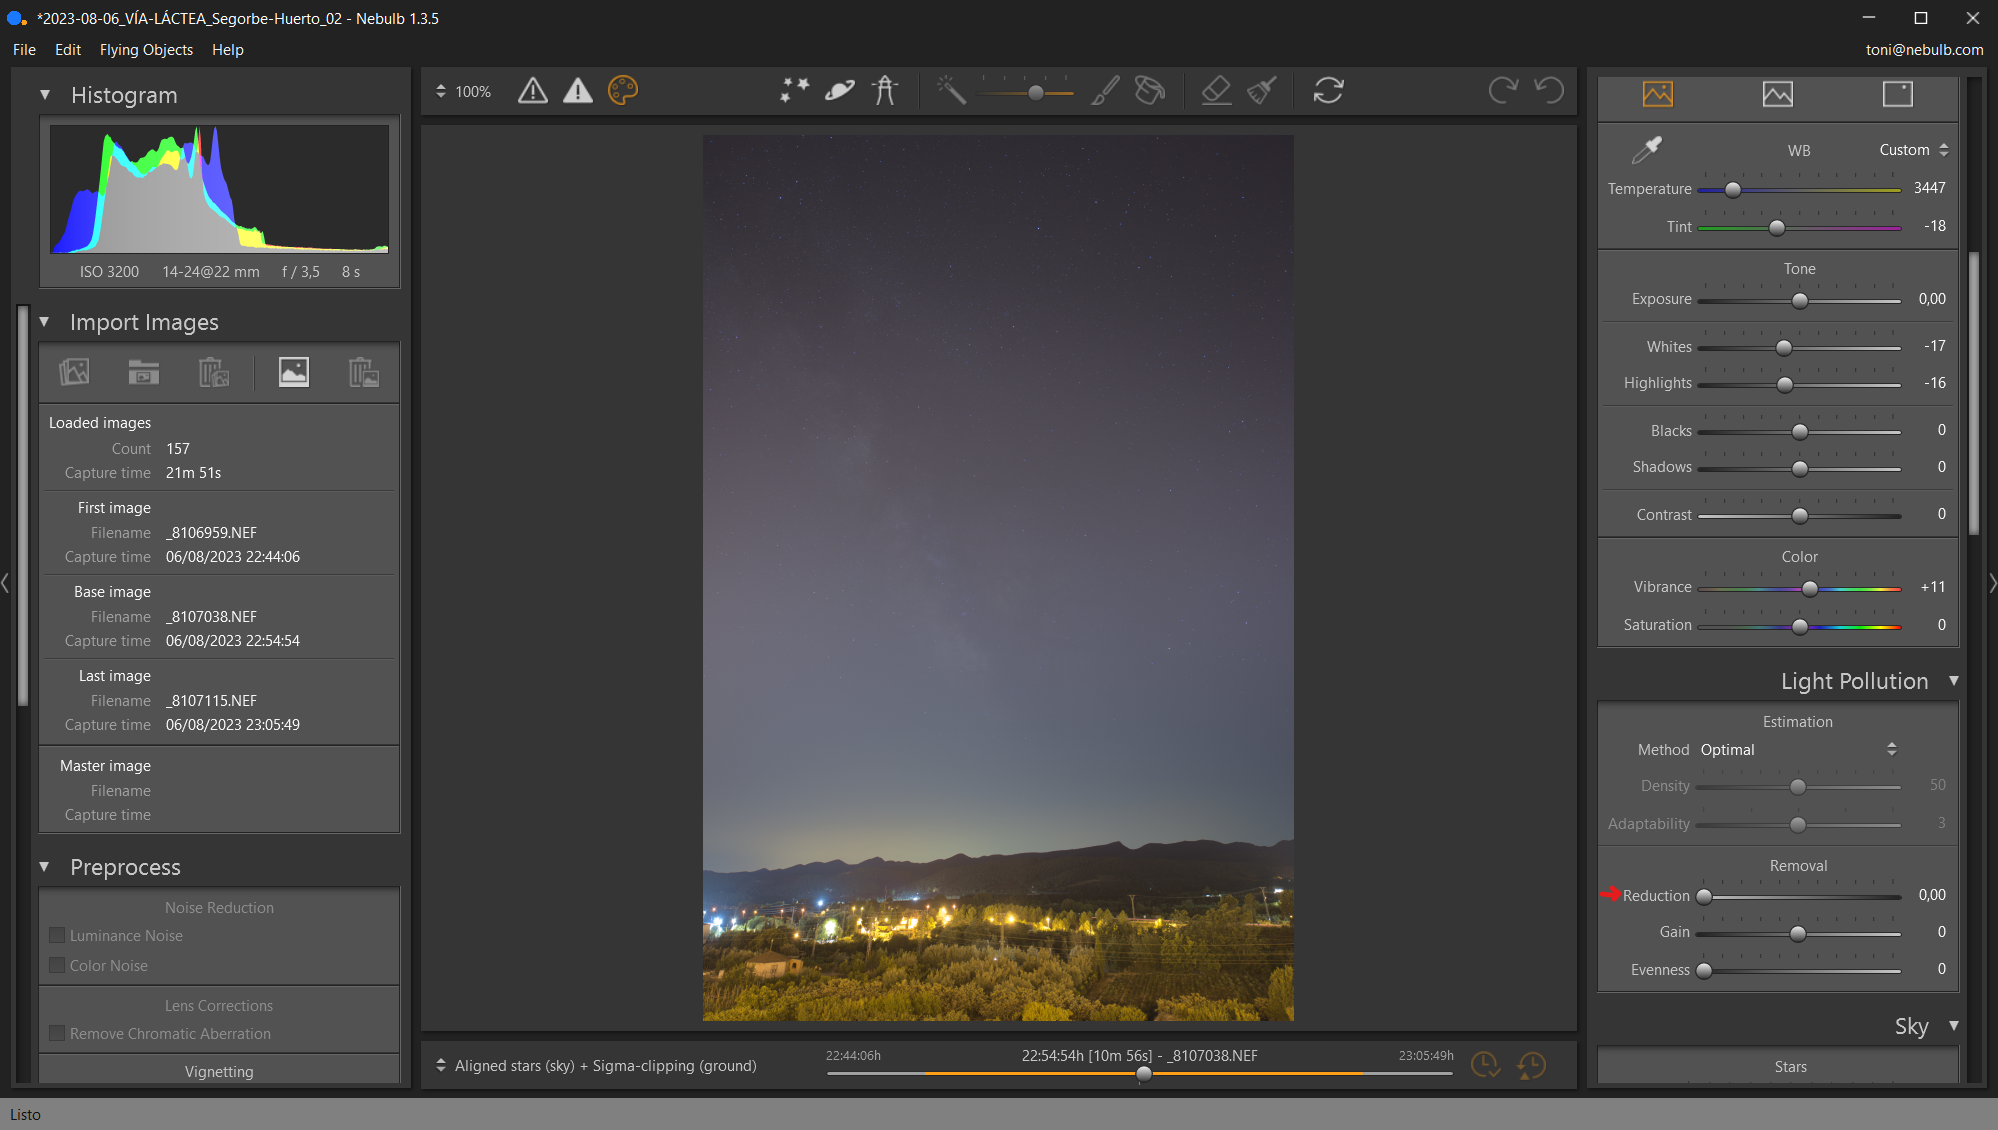Select the power line tower tool
Screen dimensions: 1998x1130
[x=885, y=91]
